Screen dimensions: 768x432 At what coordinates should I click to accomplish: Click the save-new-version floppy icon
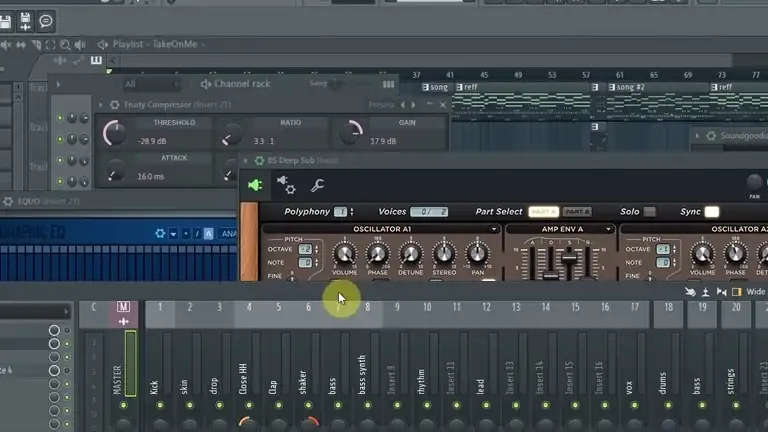coord(25,22)
